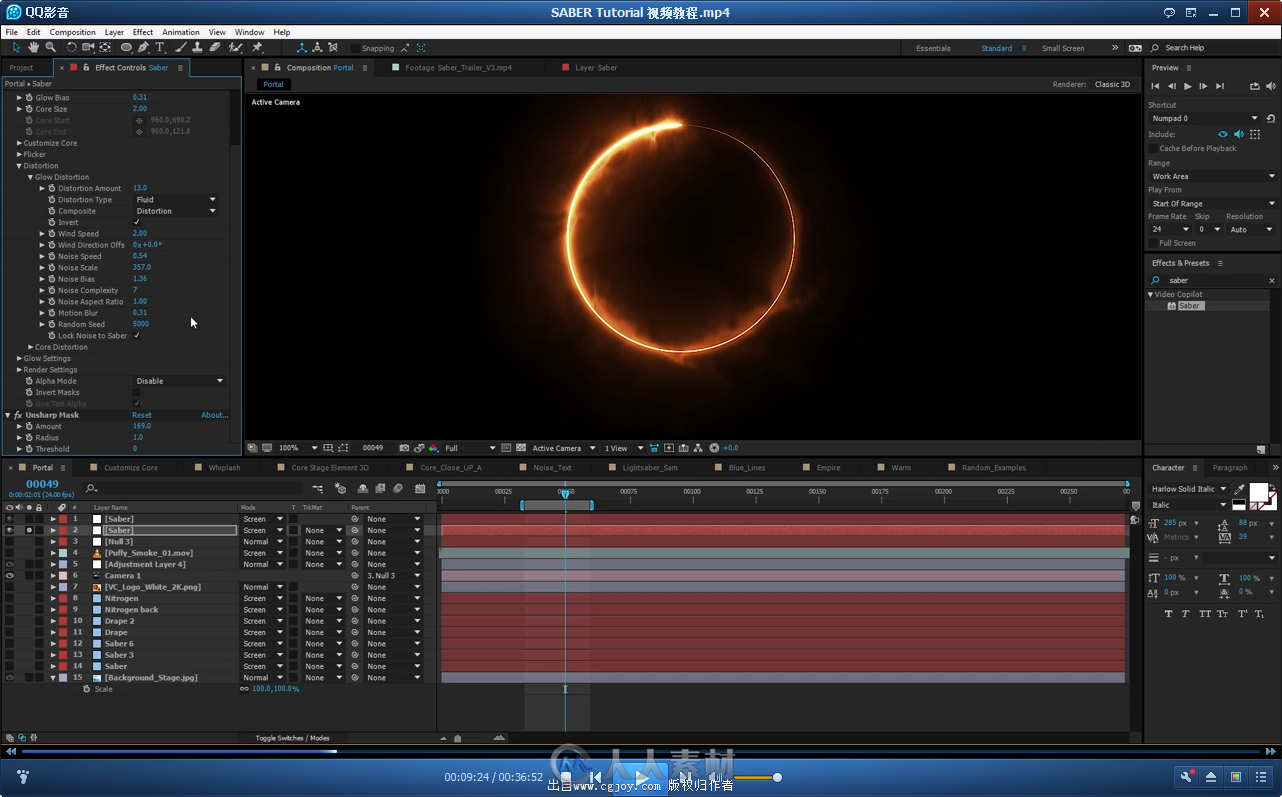The width and height of the screenshot is (1282, 797).
Task: Jump to first frame in Preview panel
Action: tap(1155, 86)
